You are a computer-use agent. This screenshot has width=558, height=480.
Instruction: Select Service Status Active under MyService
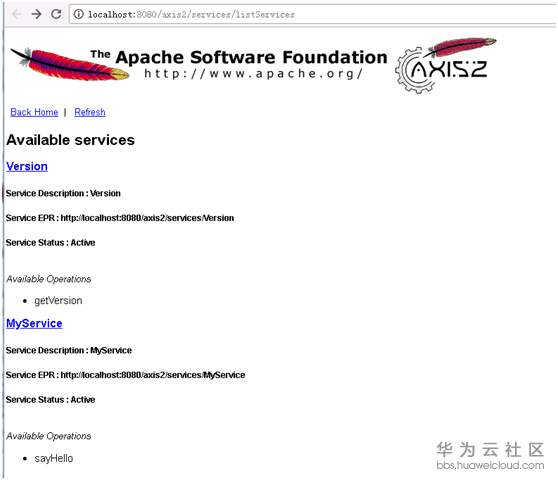point(51,399)
